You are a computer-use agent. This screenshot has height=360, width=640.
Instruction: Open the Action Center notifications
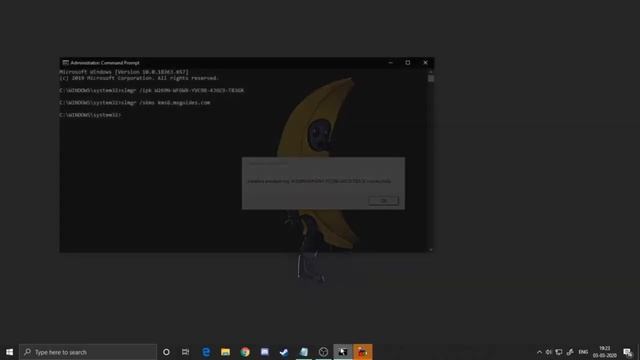pyautogui.click(x=628, y=352)
